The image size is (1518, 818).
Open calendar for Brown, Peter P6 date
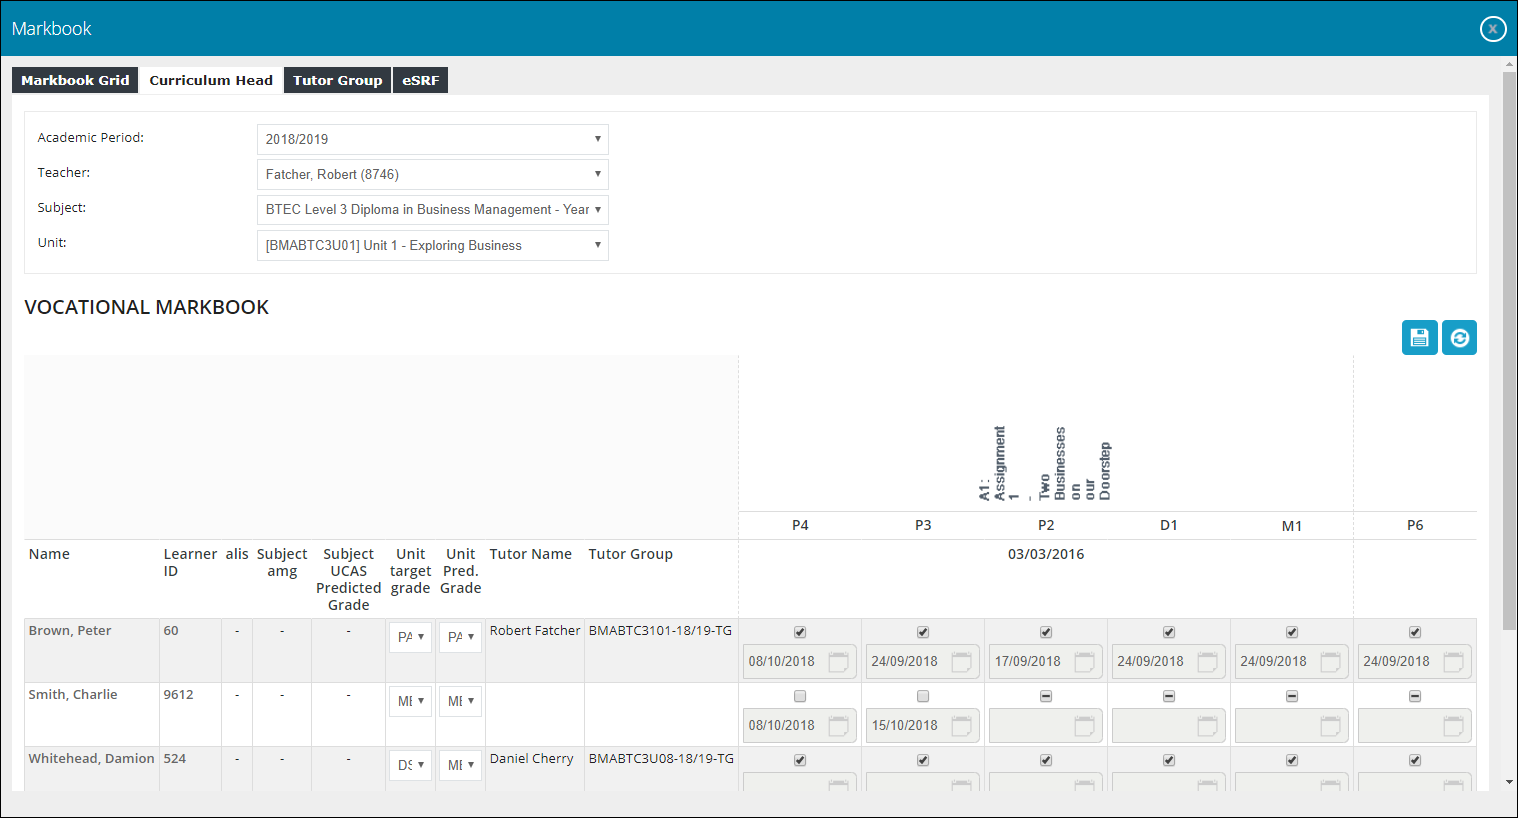click(1453, 662)
